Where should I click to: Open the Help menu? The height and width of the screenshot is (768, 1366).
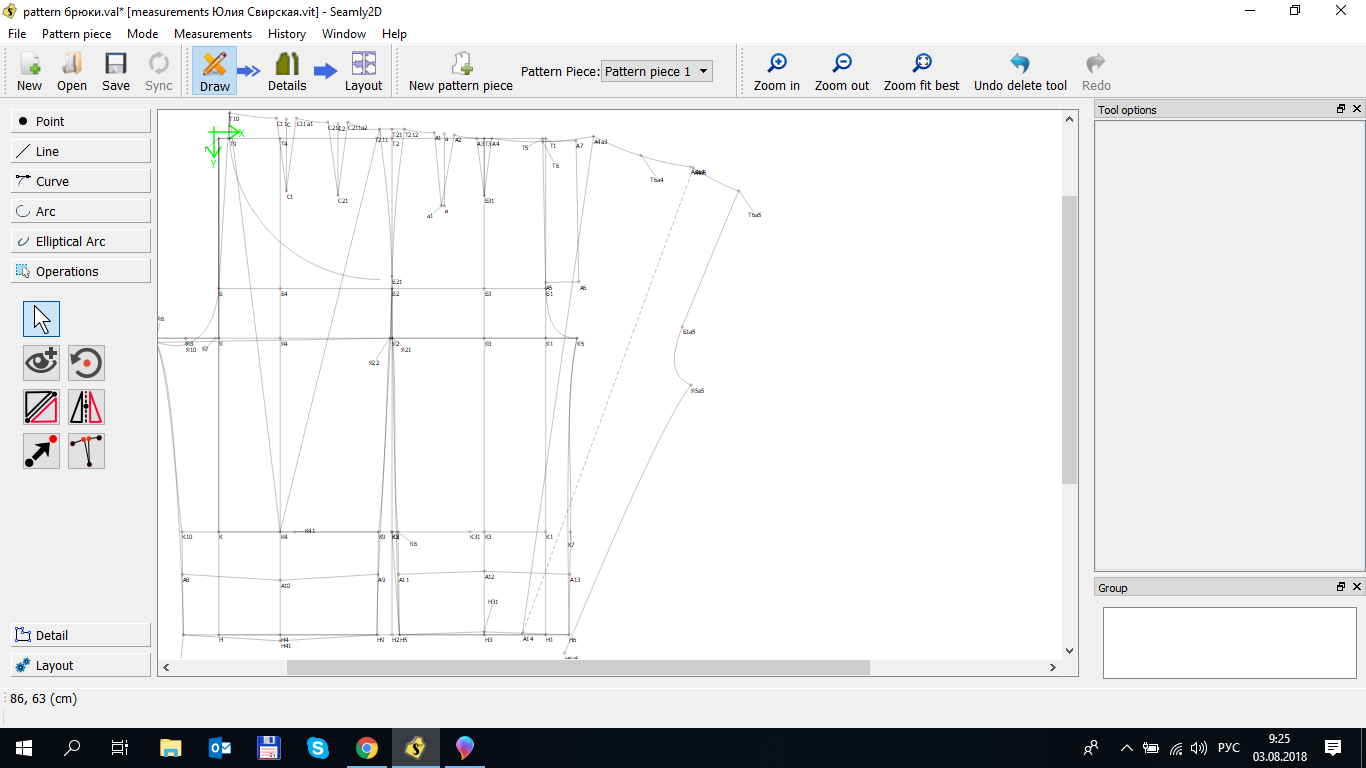(395, 33)
